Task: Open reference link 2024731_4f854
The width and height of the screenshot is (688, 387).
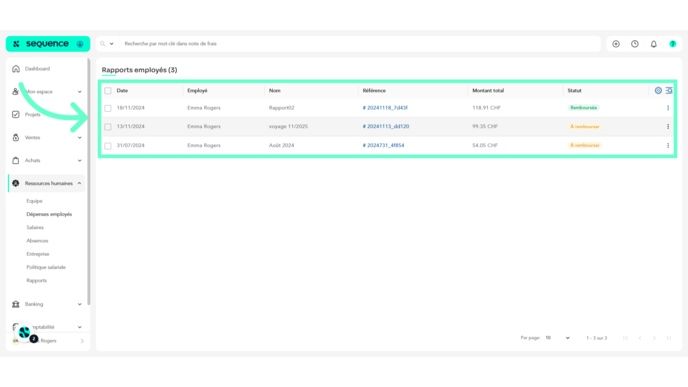Action: [x=383, y=145]
